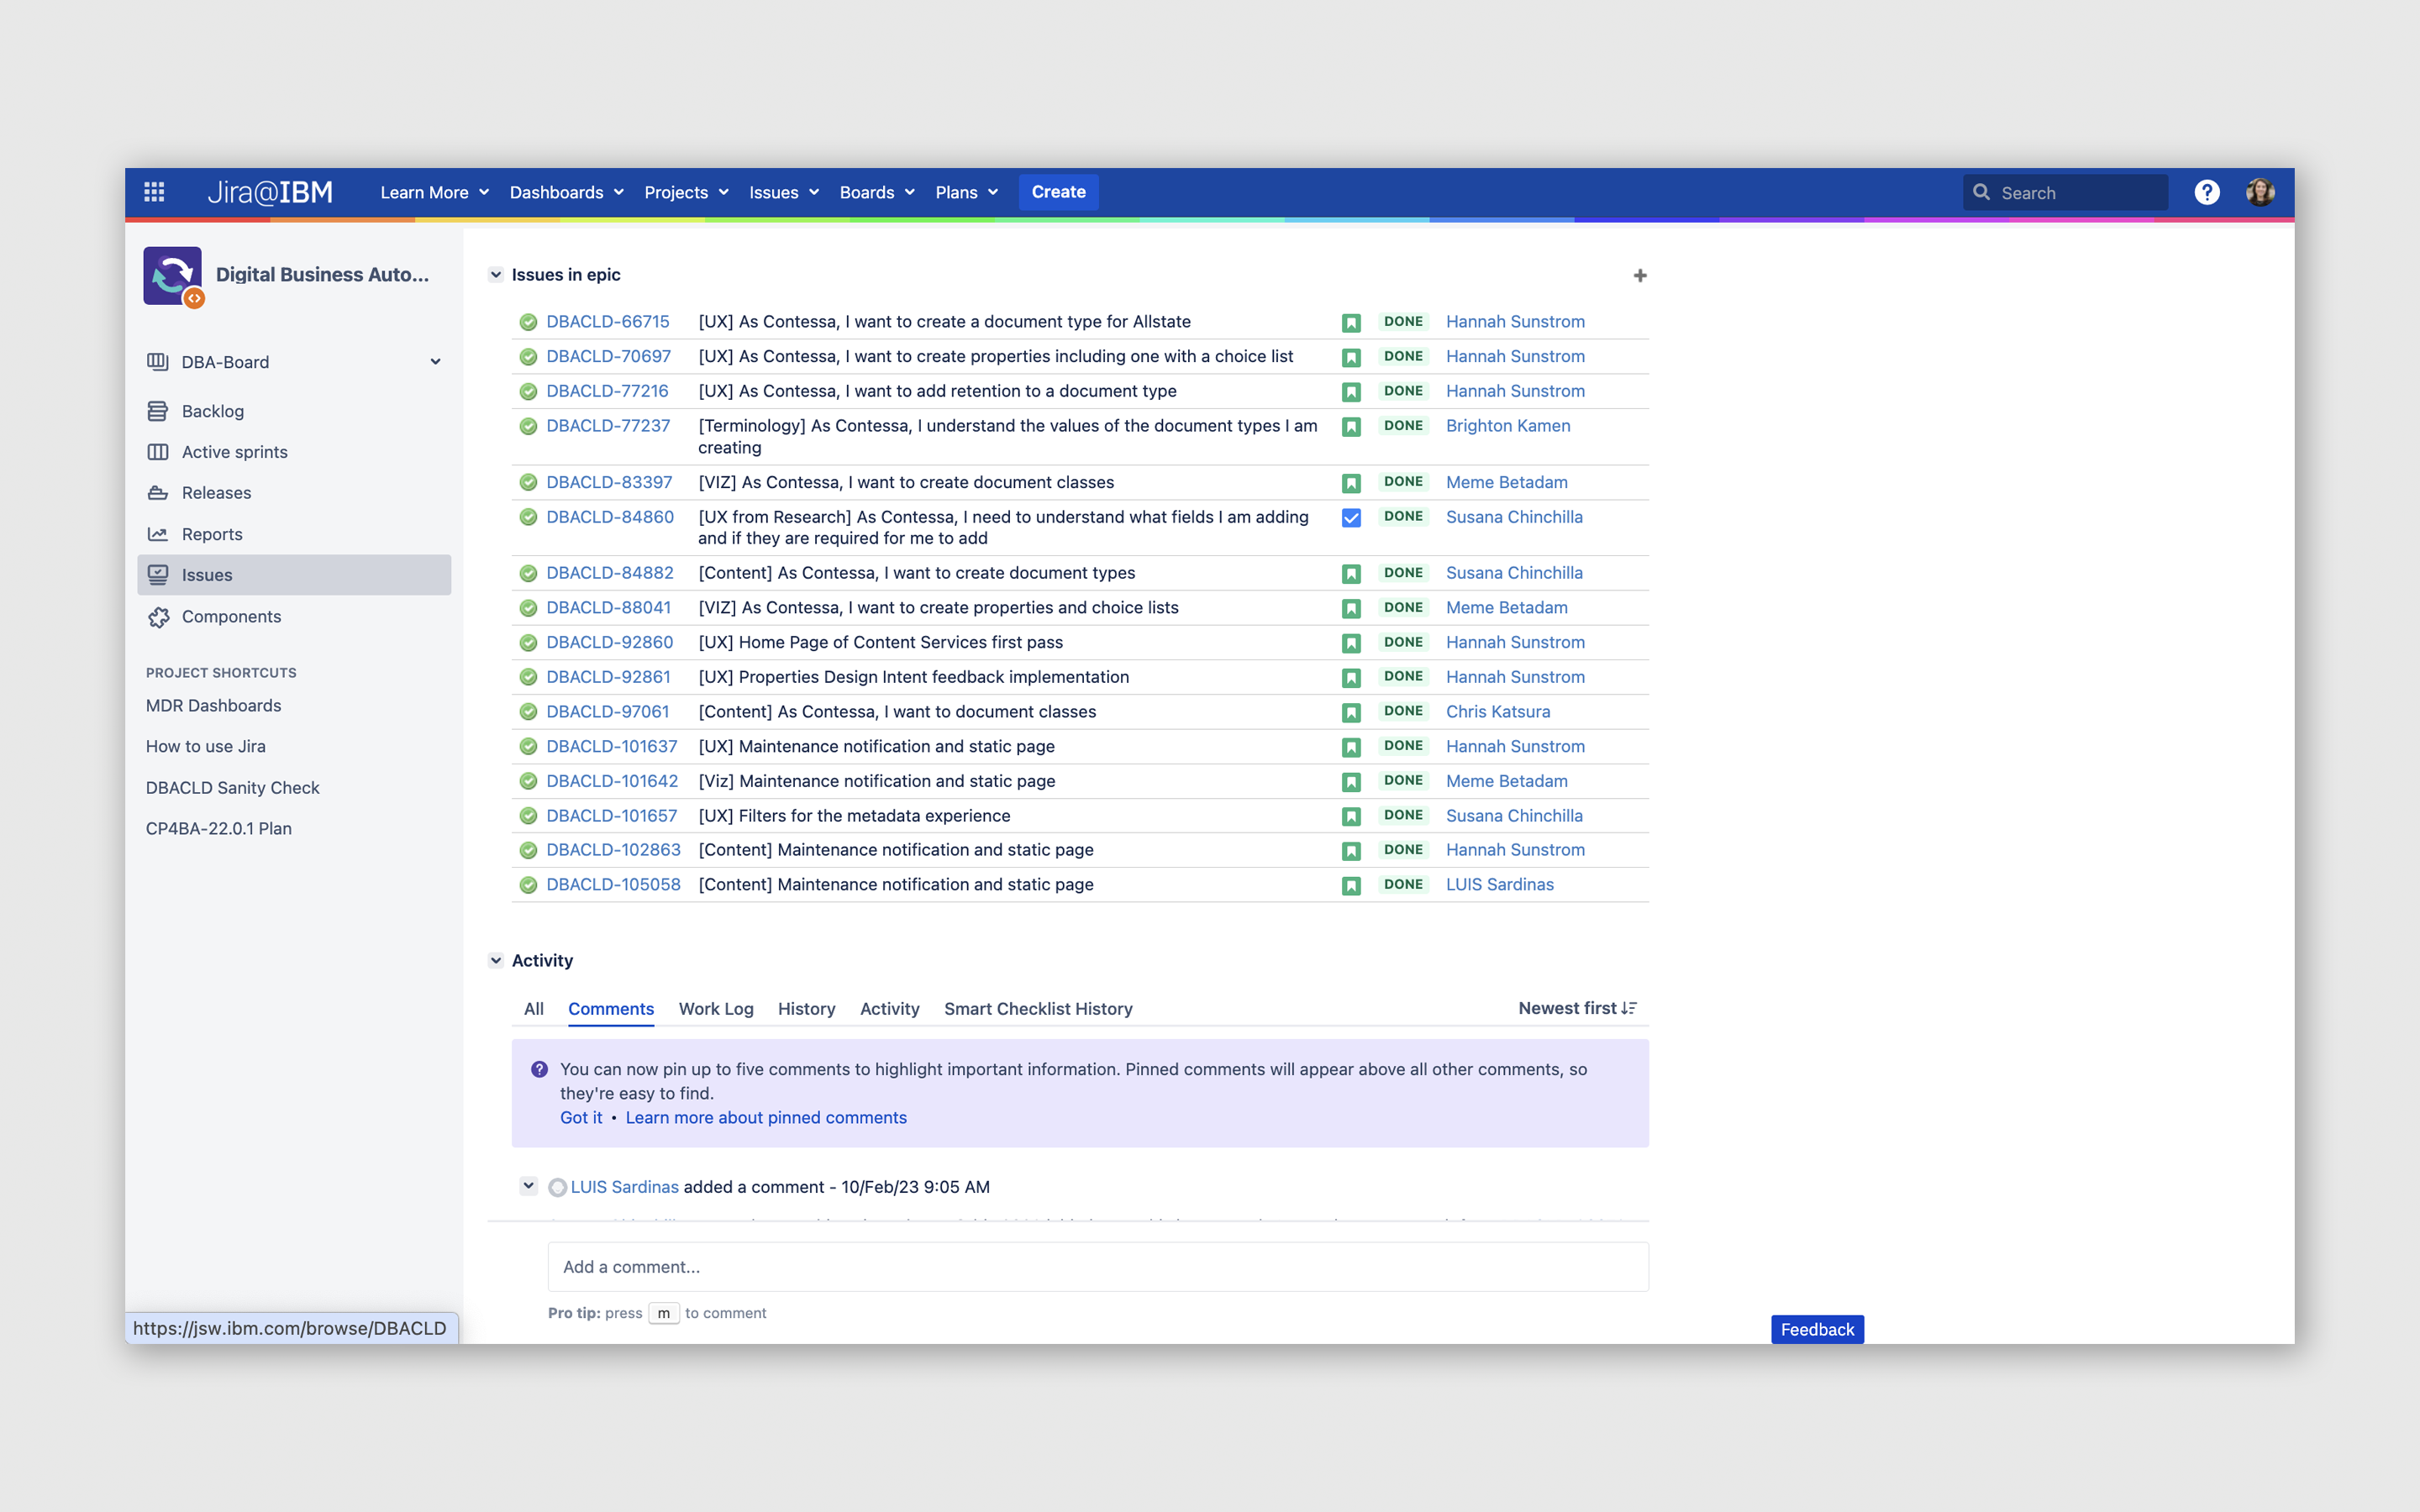Screen dimensions: 2420x1512
Task: Open assignee Chris Katsura profile
Action: 1498,712
